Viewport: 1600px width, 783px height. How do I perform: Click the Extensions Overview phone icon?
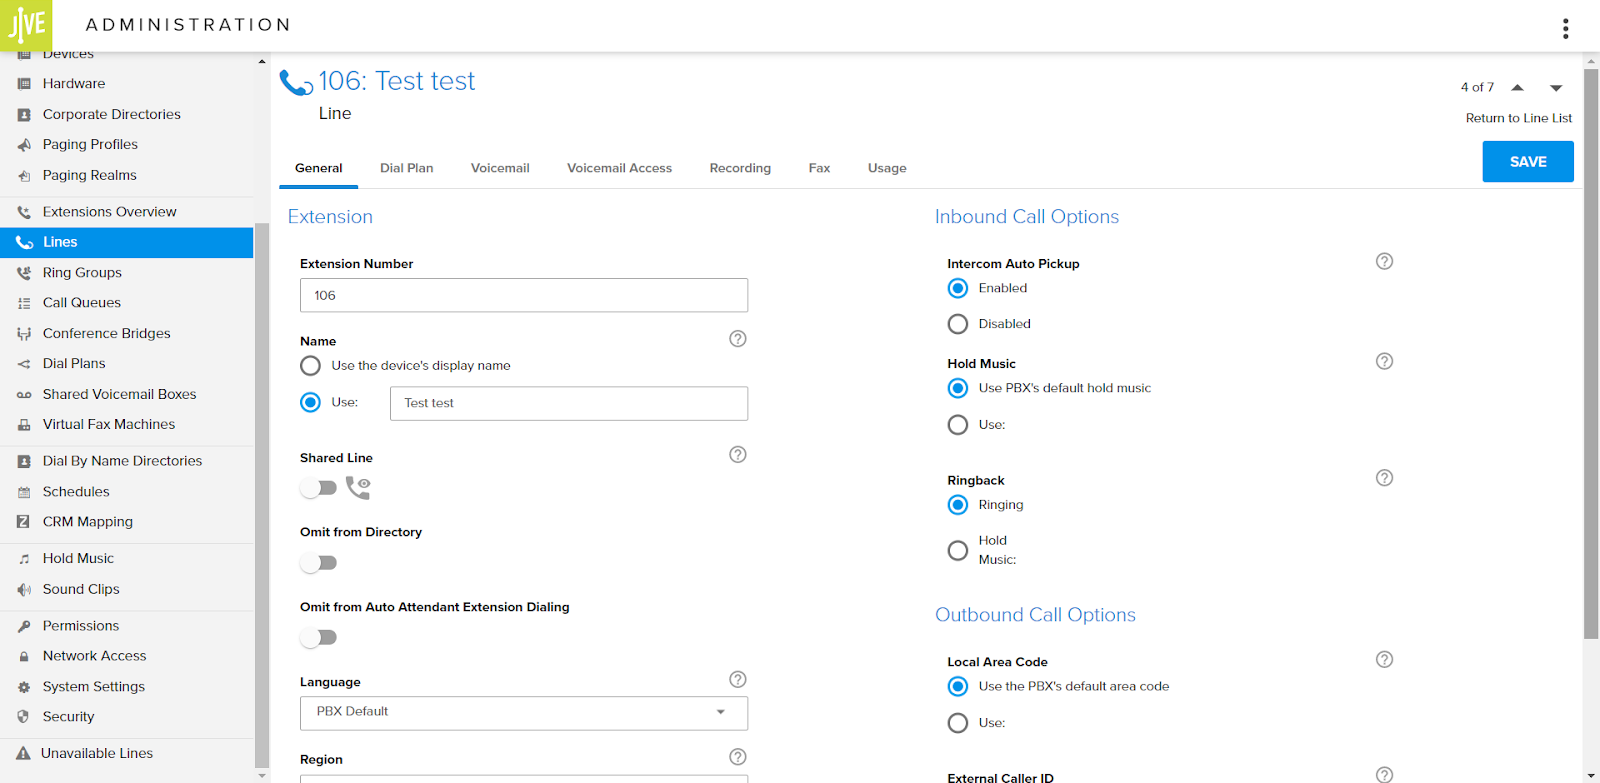[x=24, y=212]
